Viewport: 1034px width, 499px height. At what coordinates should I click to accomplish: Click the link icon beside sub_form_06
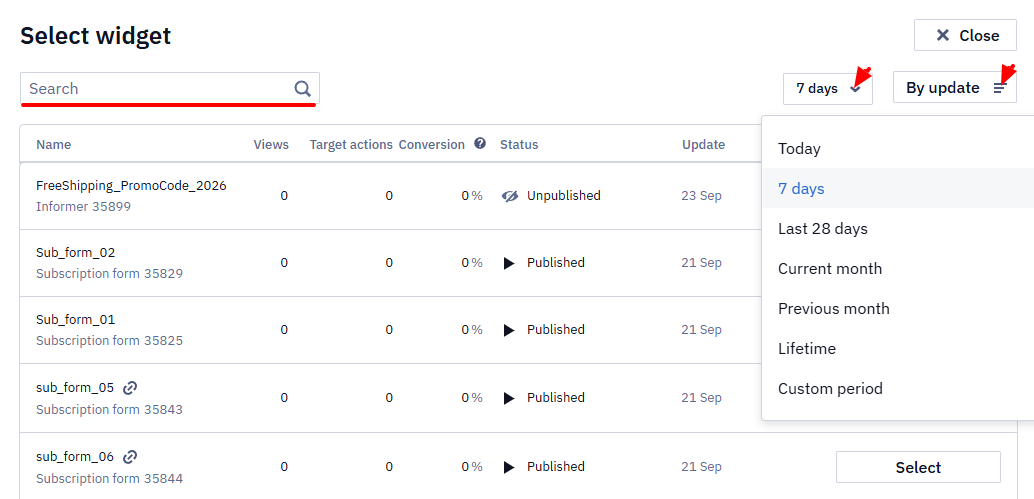pos(131,456)
